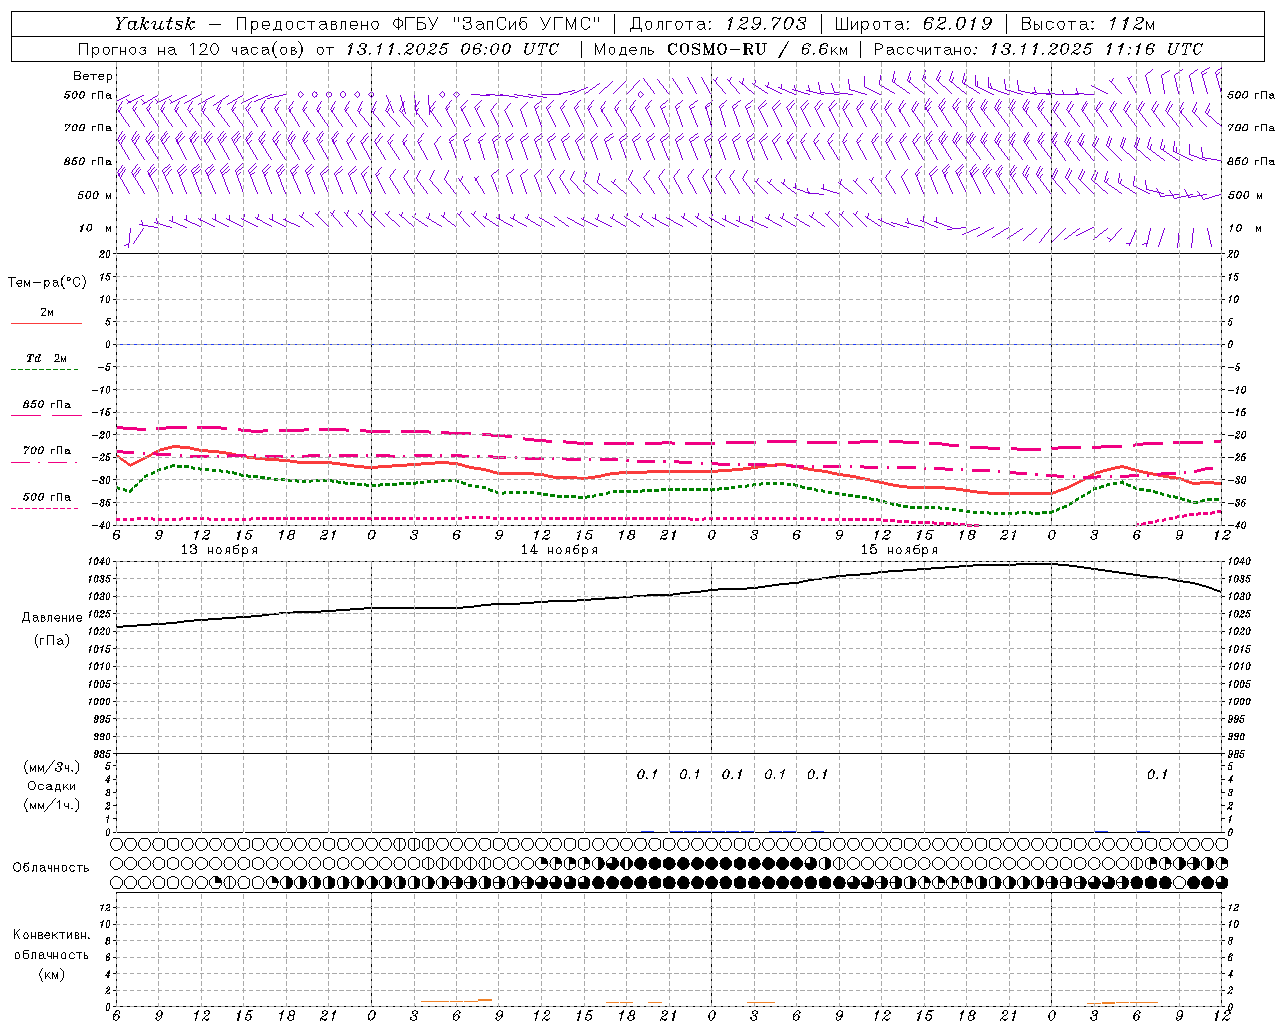This screenshot has height=1024, width=1280.
Task: Click the "Давление" pressure panel label
Action: (x=52, y=617)
